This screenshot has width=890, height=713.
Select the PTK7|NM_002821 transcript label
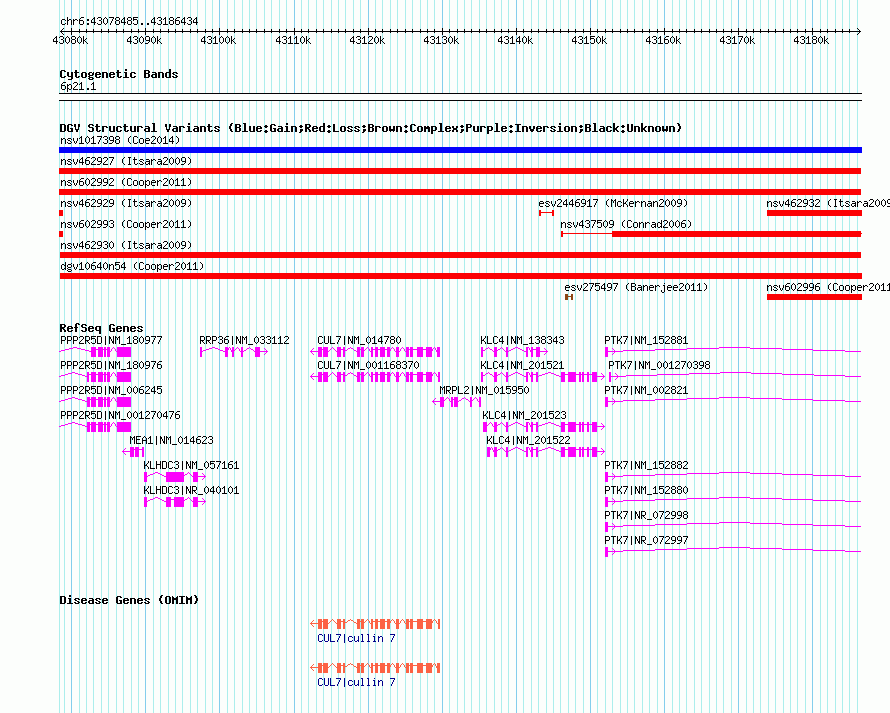(x=646, y=391)
